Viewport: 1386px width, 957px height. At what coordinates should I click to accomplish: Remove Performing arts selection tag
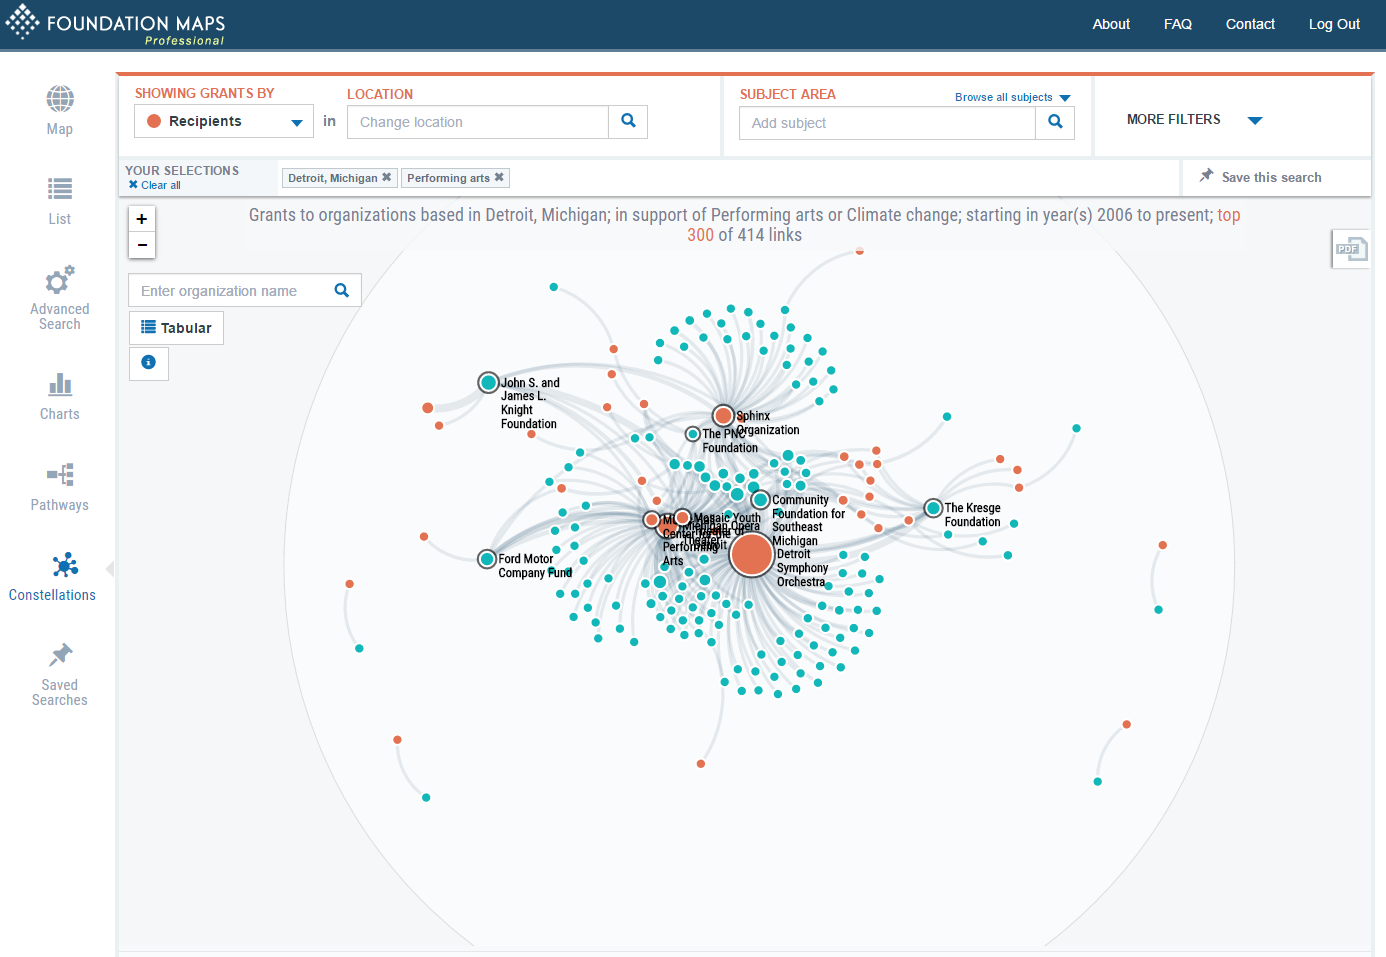point(499,178)
